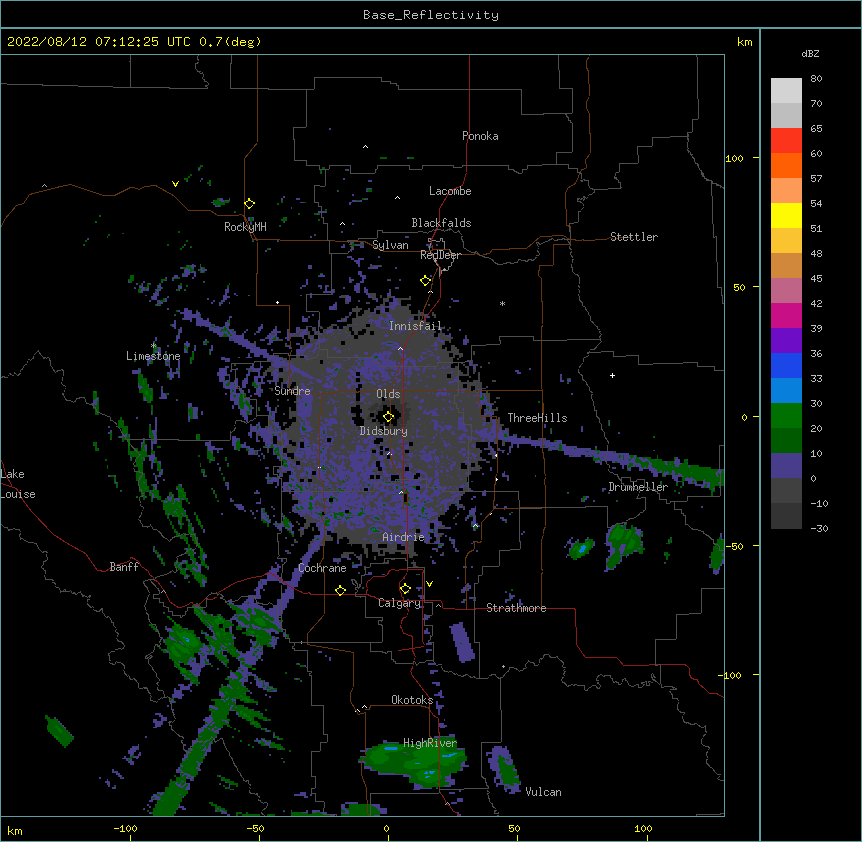Select the 42 dBZ magenta legend swatch
The image size is (862, 842).
[x=786, y=315]
